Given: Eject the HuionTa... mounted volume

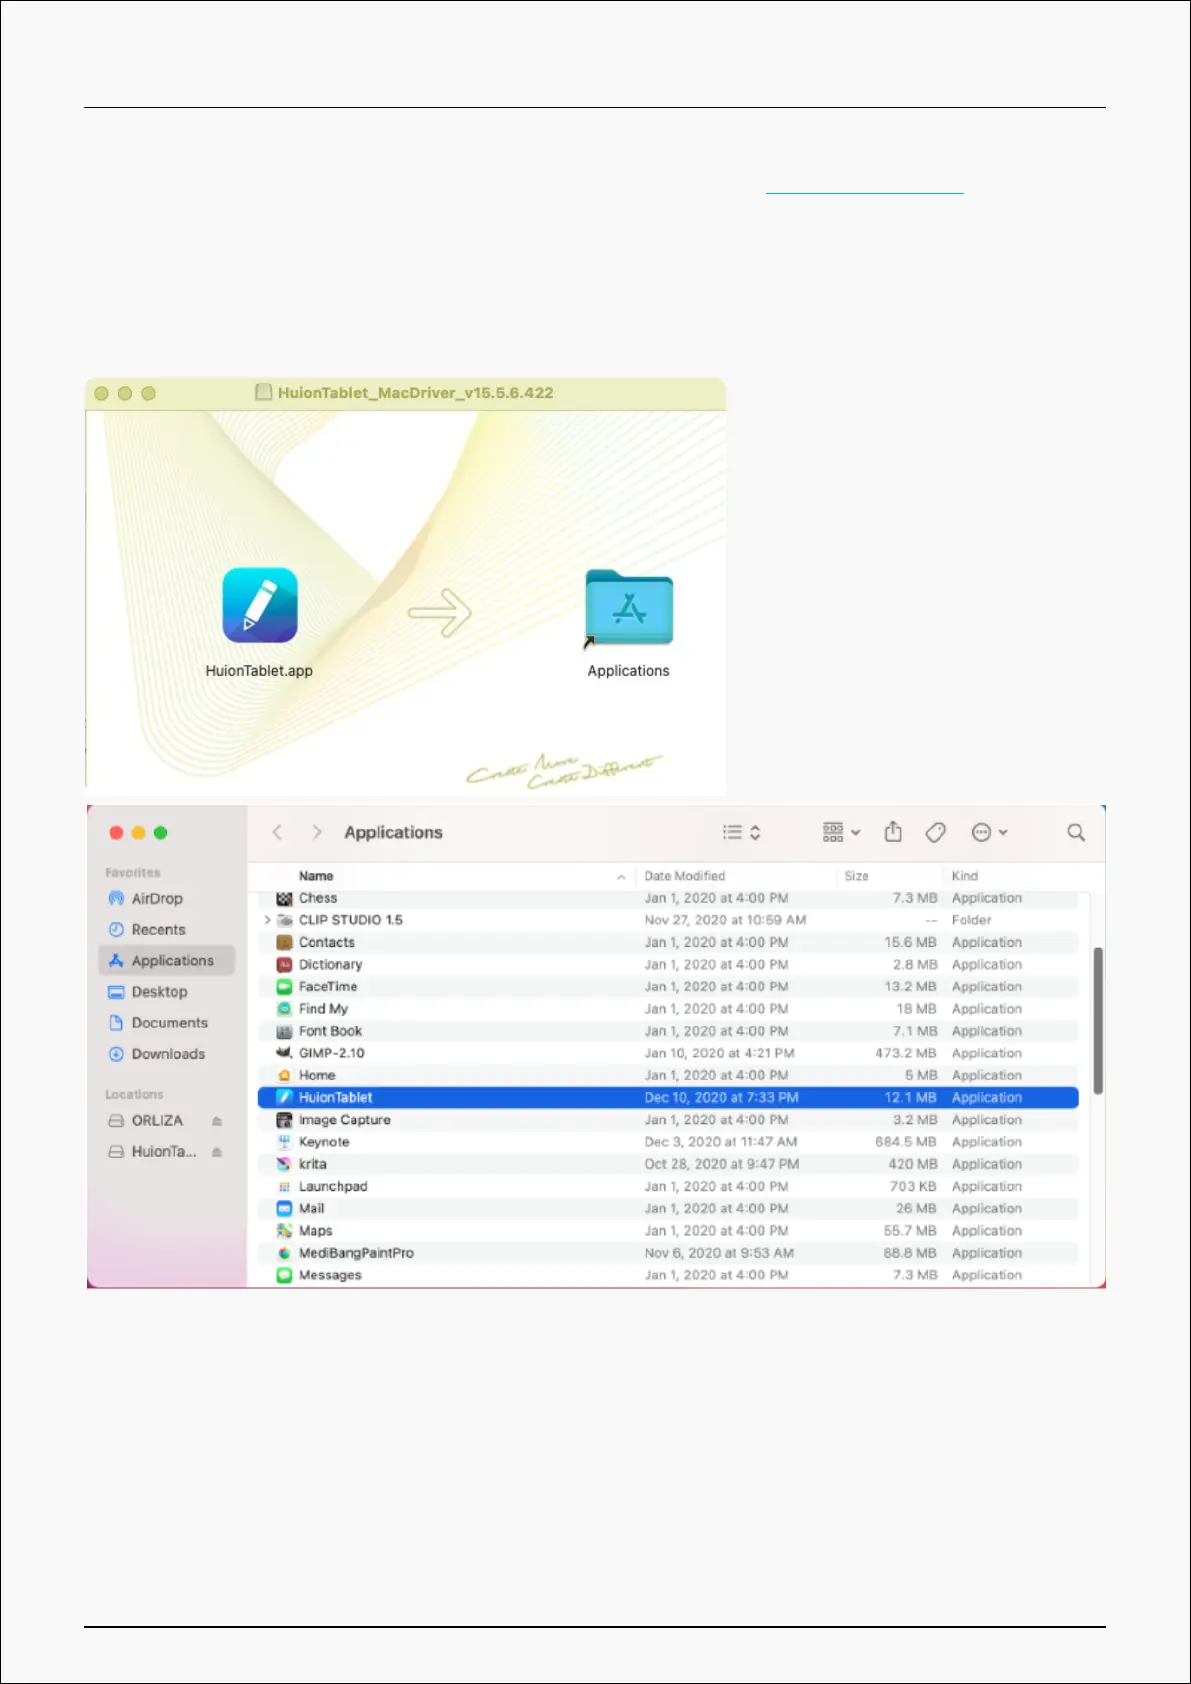Looking at the screenshot, I should tap(217, 1152).
